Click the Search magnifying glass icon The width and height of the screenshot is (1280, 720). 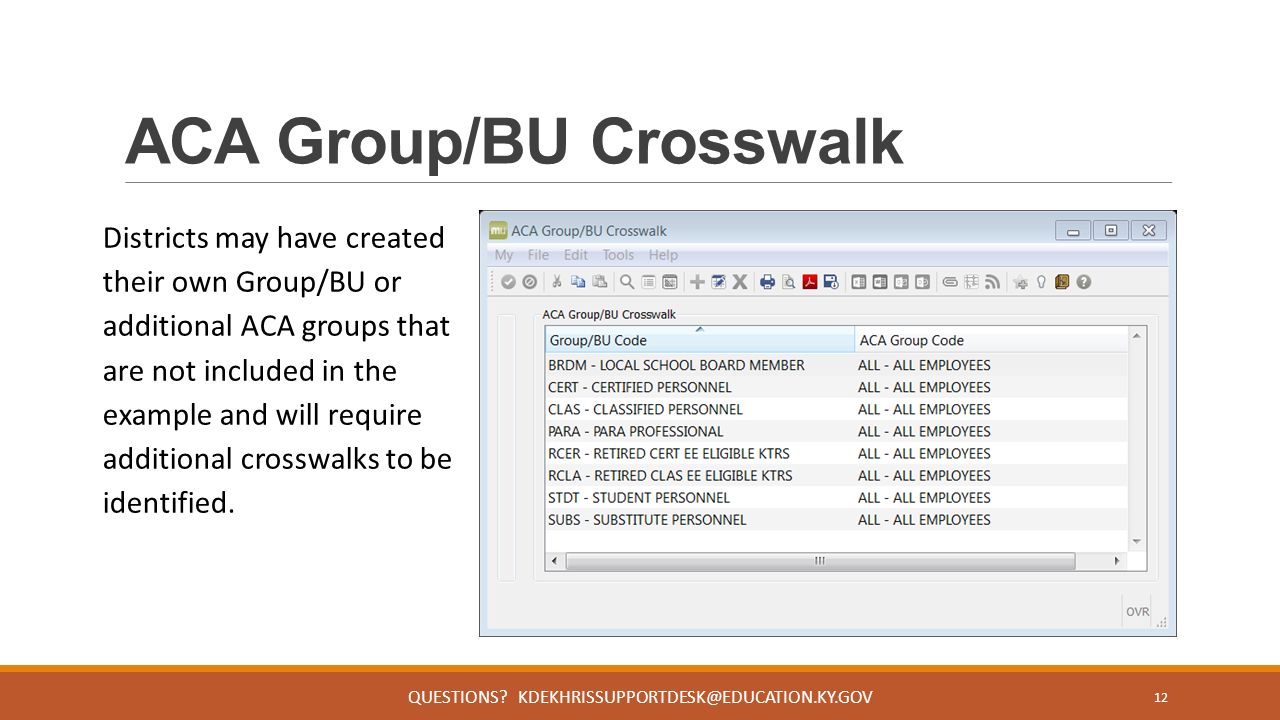[626, 282]
